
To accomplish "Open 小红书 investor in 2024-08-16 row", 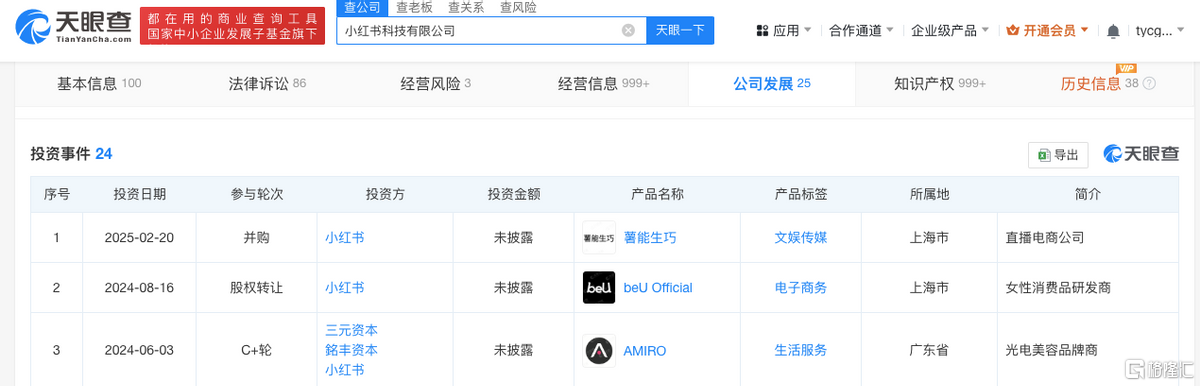I will tap(345, 288).
